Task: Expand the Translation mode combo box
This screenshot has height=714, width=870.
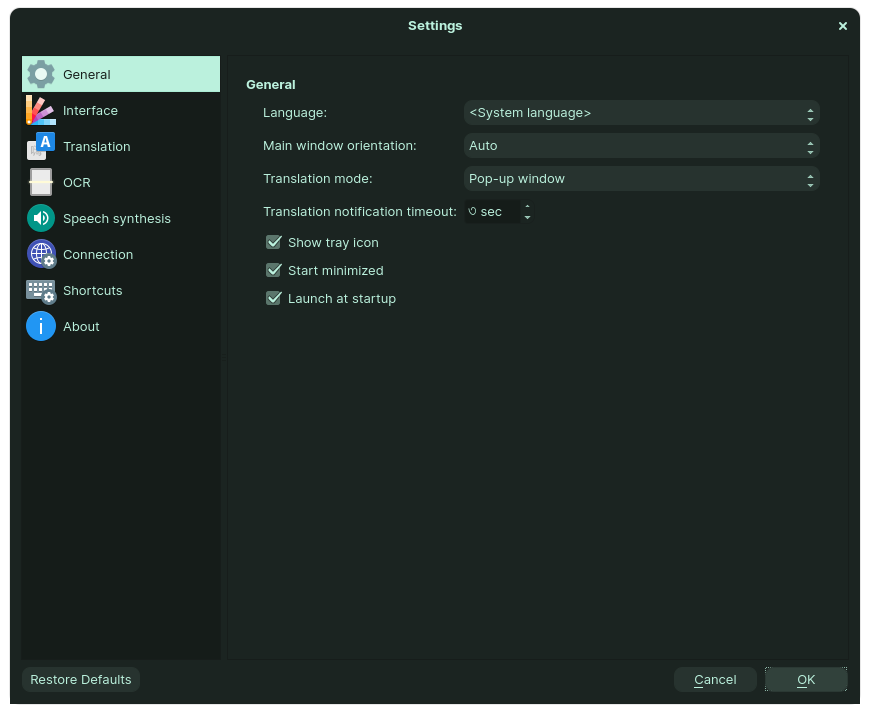Action: click(x=641, y=179)
